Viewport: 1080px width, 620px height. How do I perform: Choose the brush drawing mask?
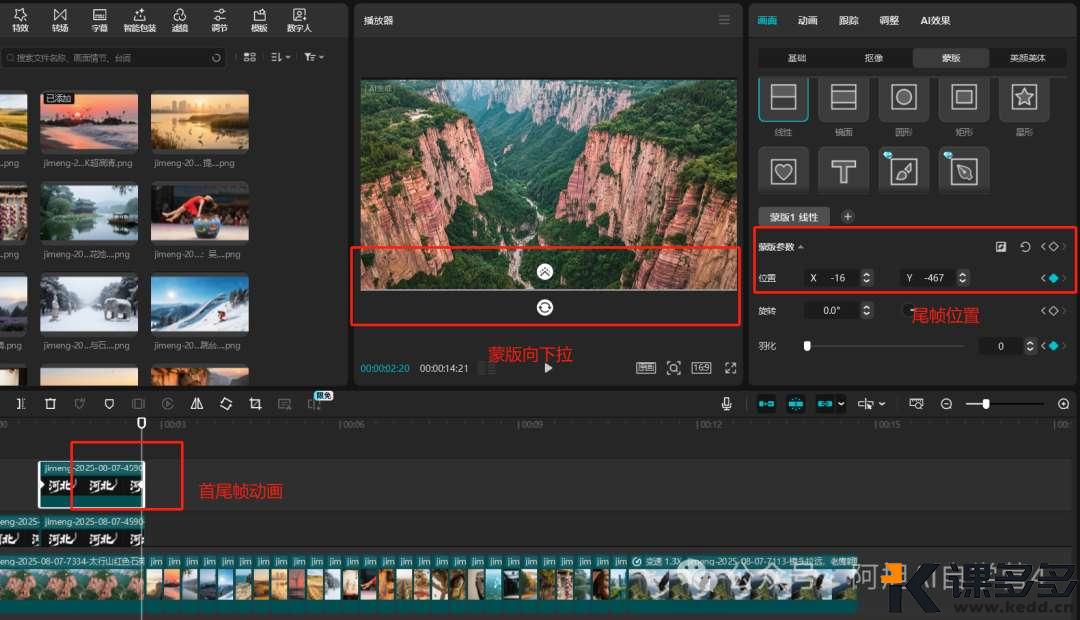(904, 171)
